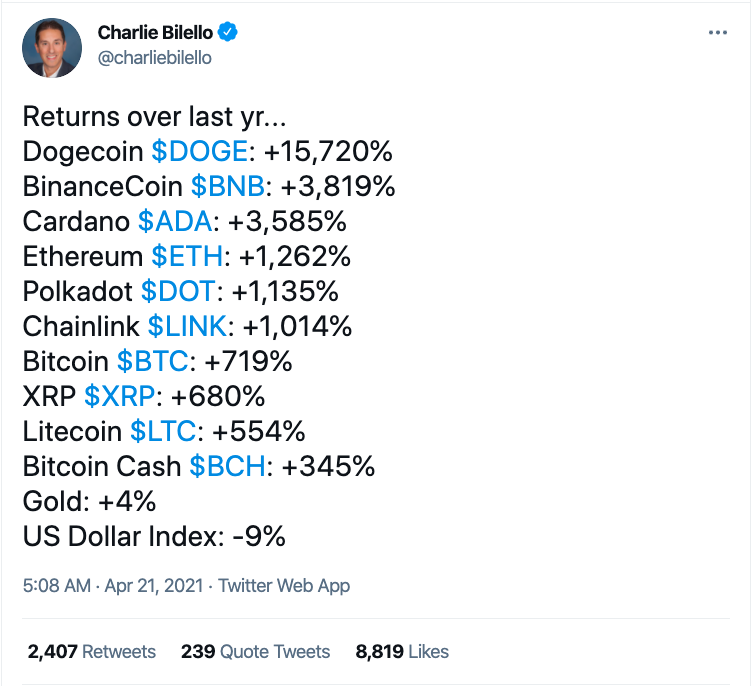View the 2,407 Retweets list
Viewport: 752px width, 686px height.
point(92,651)
